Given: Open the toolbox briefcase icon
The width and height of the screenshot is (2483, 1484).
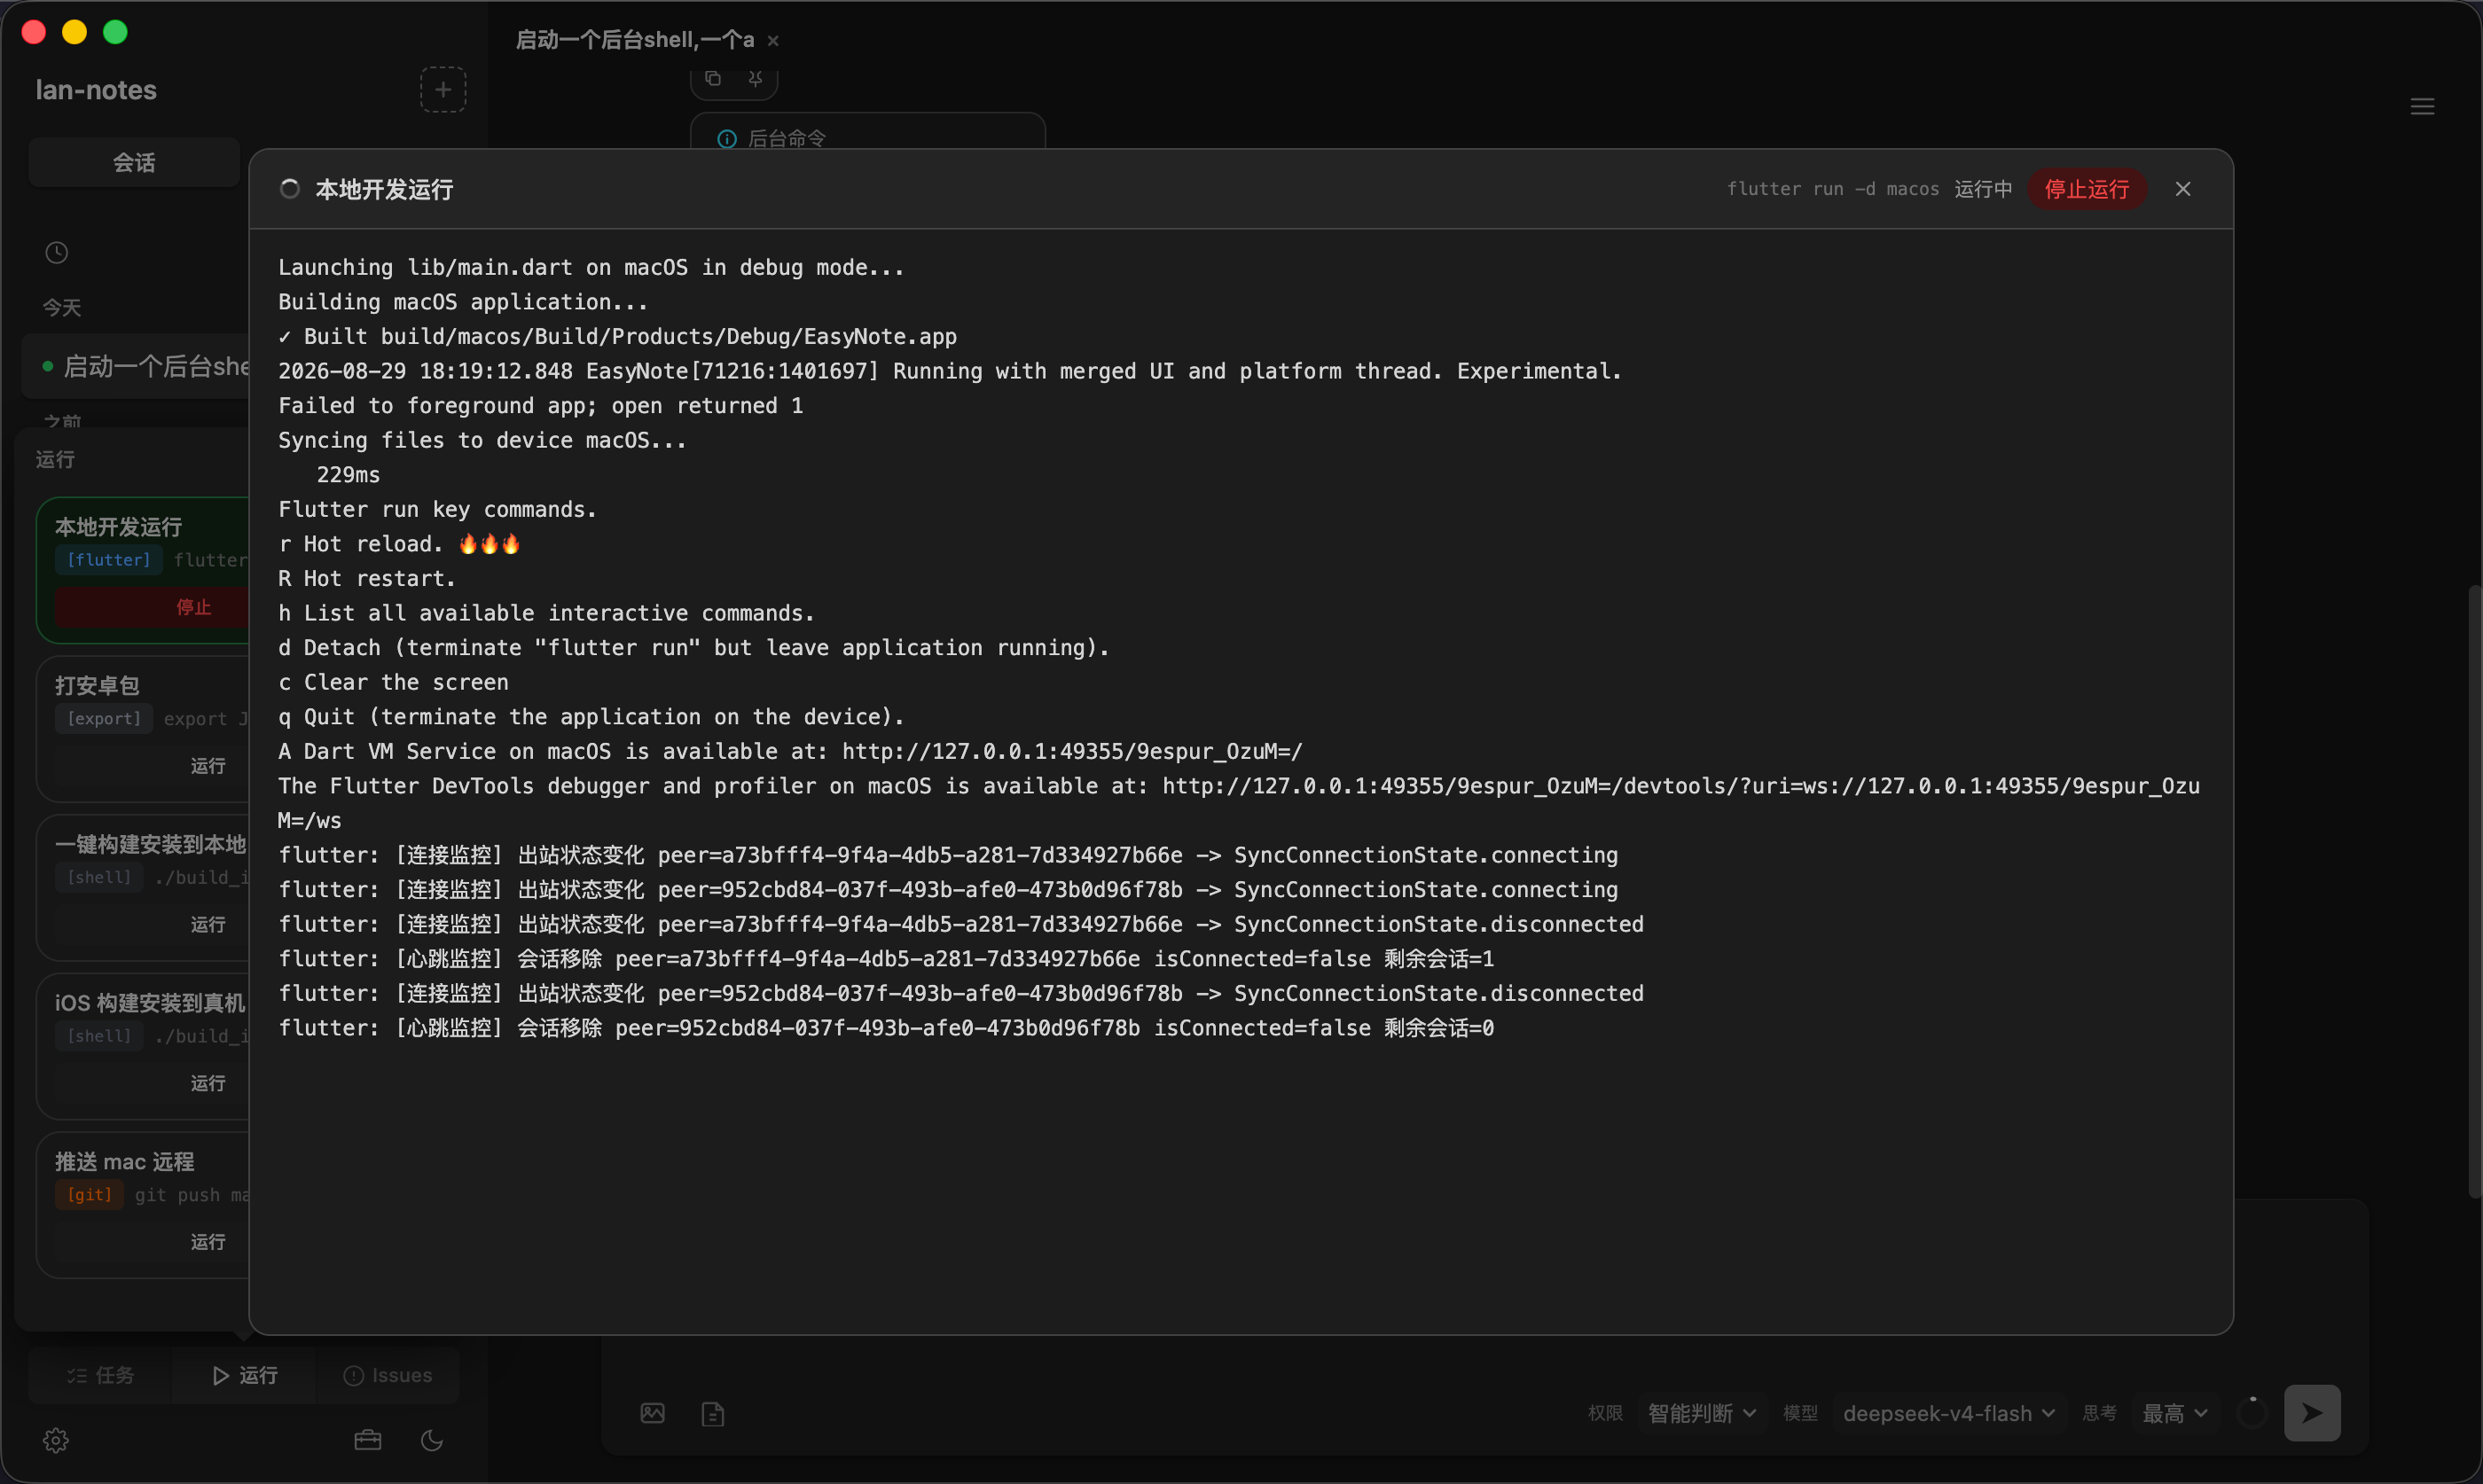Looking at the screenshot, I should 368,1440.
